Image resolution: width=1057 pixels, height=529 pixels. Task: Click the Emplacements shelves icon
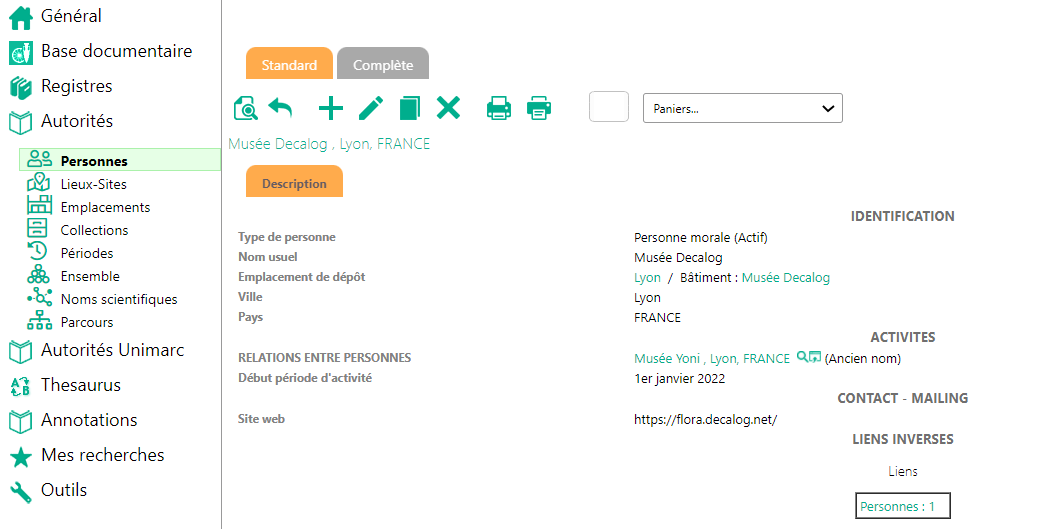click(x=39, y=205)
